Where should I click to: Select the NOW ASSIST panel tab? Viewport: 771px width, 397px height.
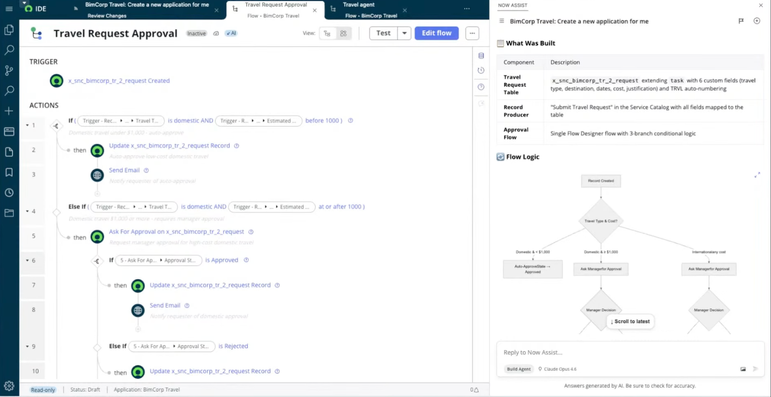click(513, 5)
